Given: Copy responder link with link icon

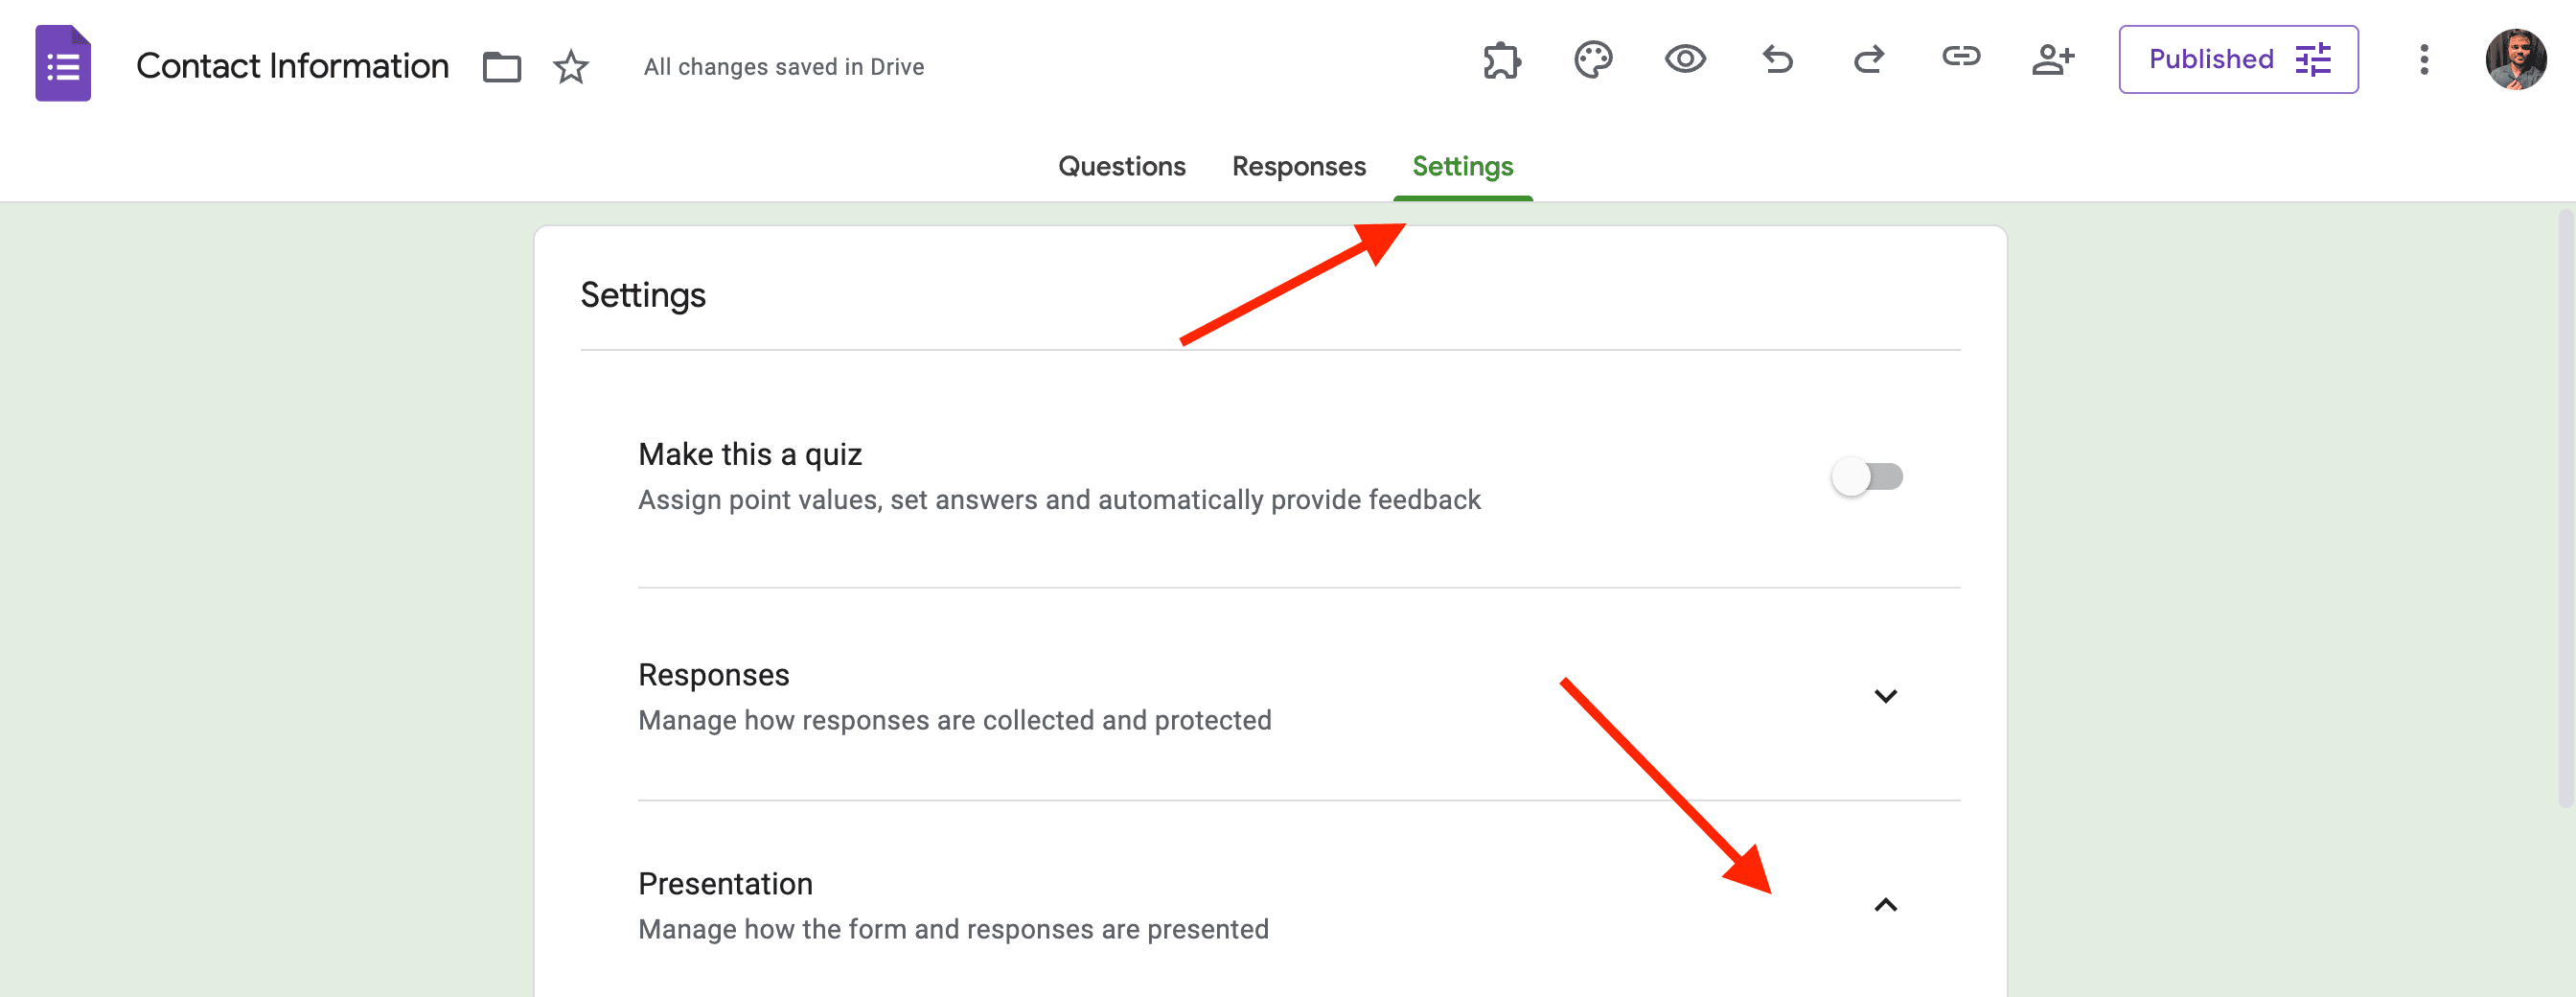Looking at the screenshot, I should pos(1961,57).
